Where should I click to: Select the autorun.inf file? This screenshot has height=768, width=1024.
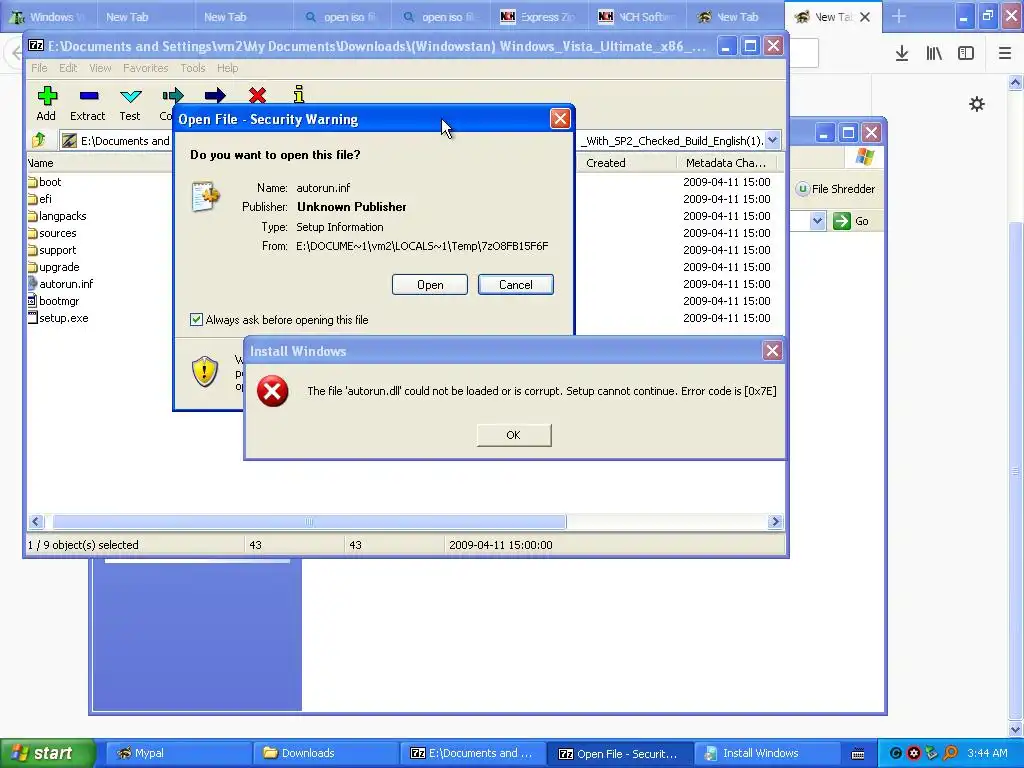61,283
